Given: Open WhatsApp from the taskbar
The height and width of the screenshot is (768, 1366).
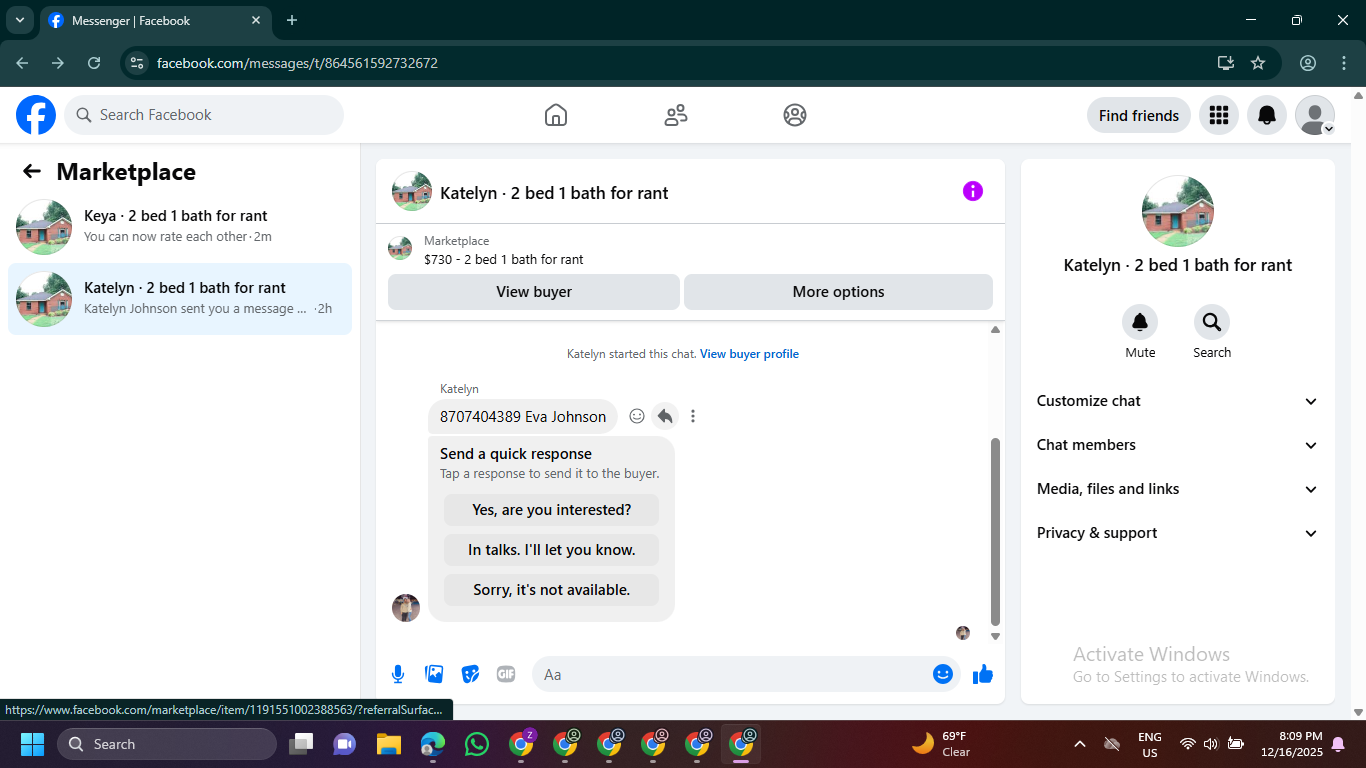Looking at the screenshot, I should pos(477,744).
